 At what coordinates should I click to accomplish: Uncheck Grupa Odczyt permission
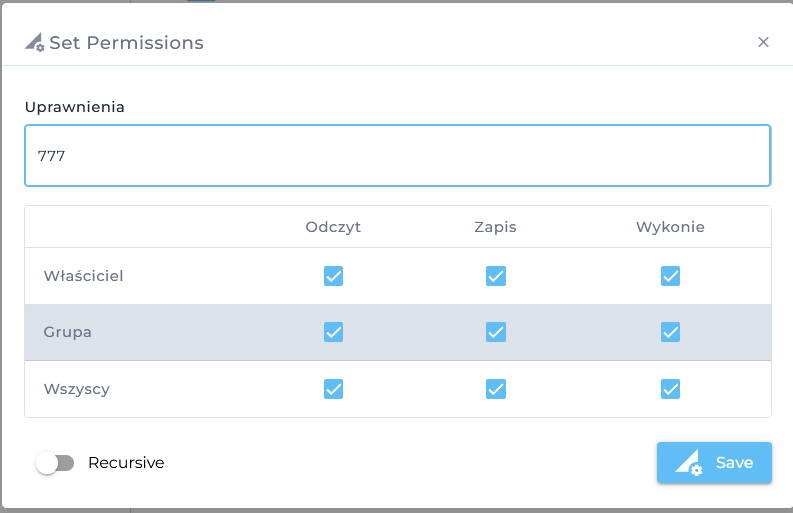tap(333, 332)
